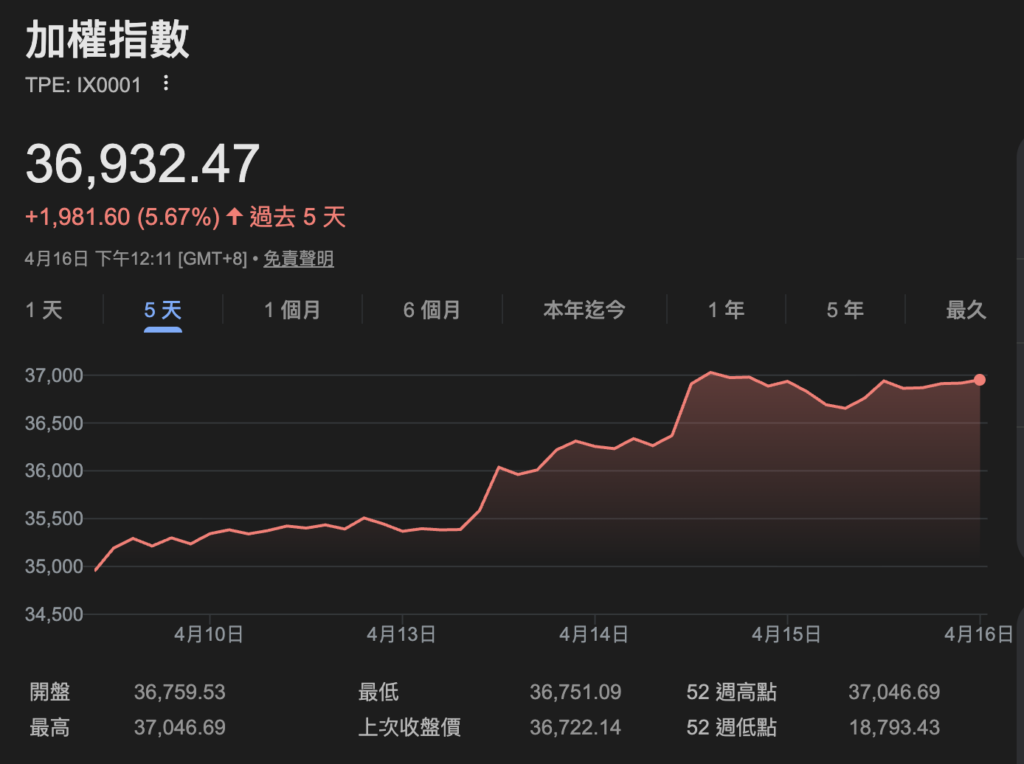Choose the 5 年 range tab
The image size is (1024, 764).
click(845, 310)
